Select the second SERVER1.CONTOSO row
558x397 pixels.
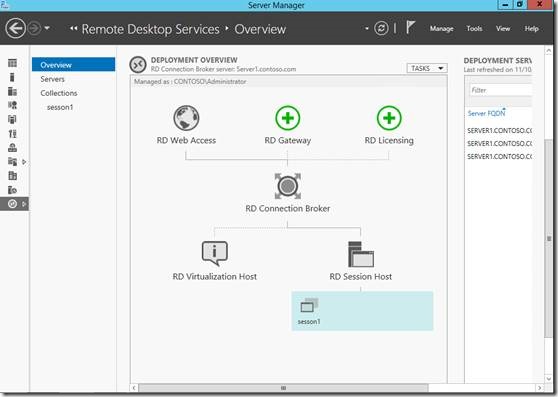click(499, 143)
